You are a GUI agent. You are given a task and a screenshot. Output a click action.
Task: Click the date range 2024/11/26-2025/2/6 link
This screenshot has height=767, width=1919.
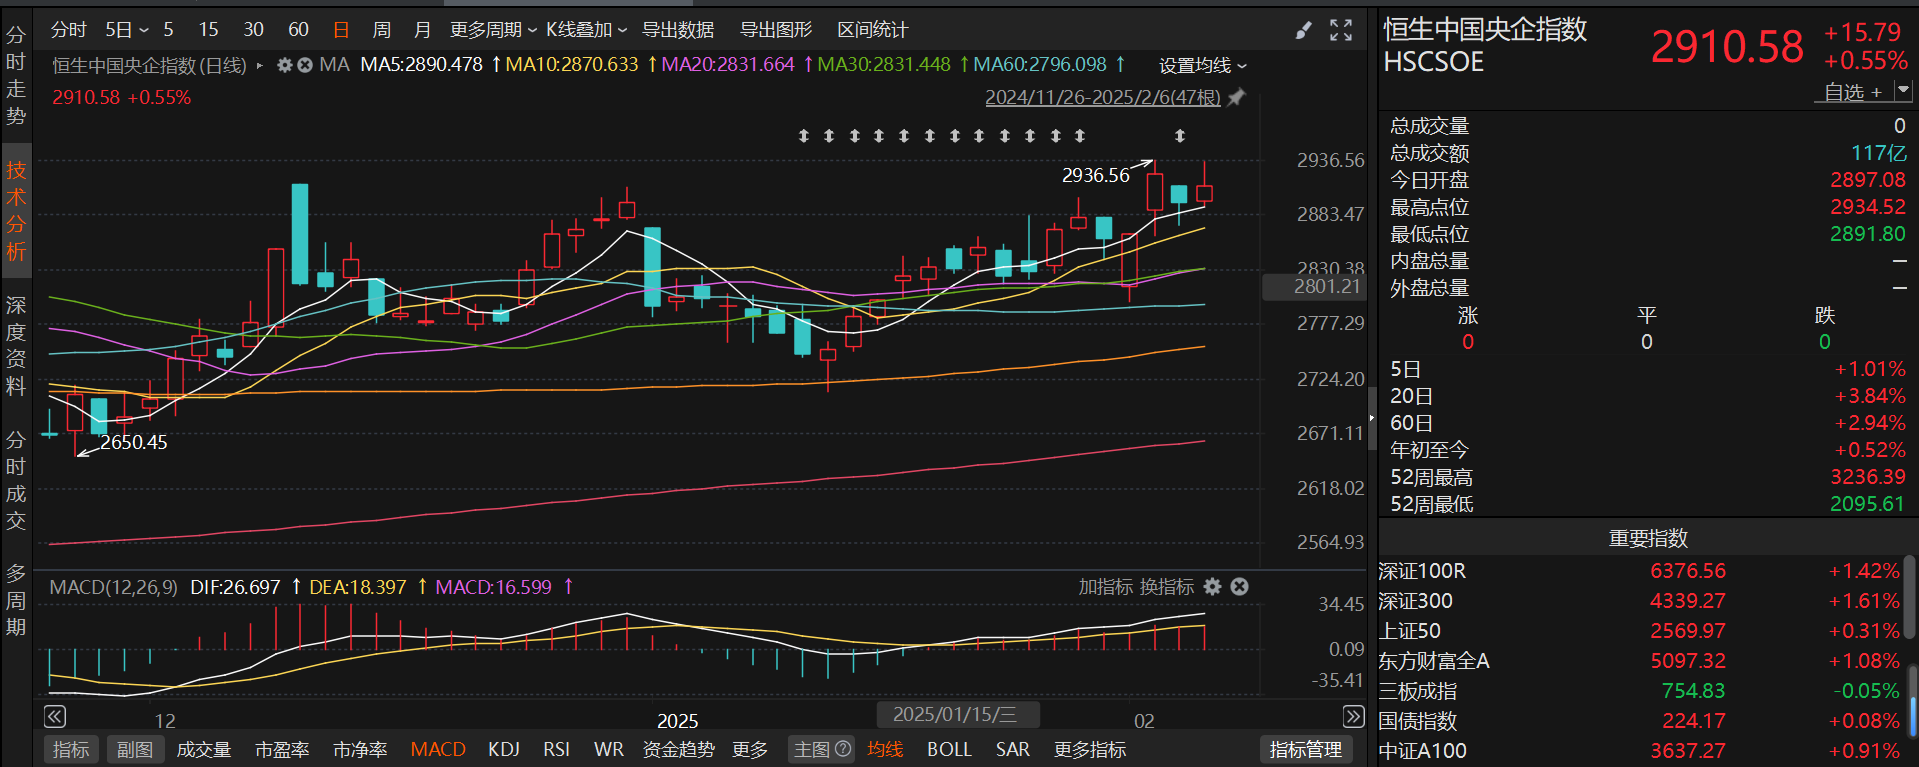[x=1103, y=97]
